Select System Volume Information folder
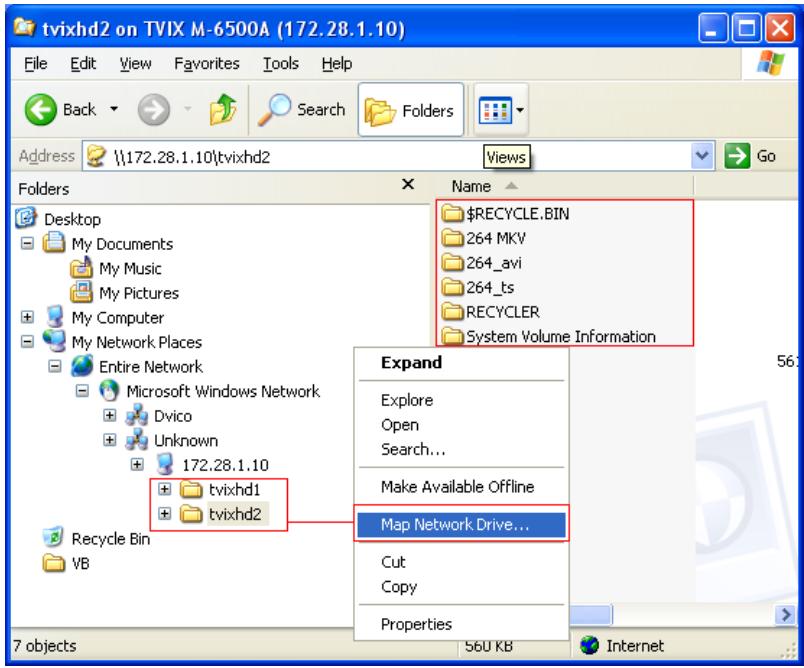 (x=549, y=336)
